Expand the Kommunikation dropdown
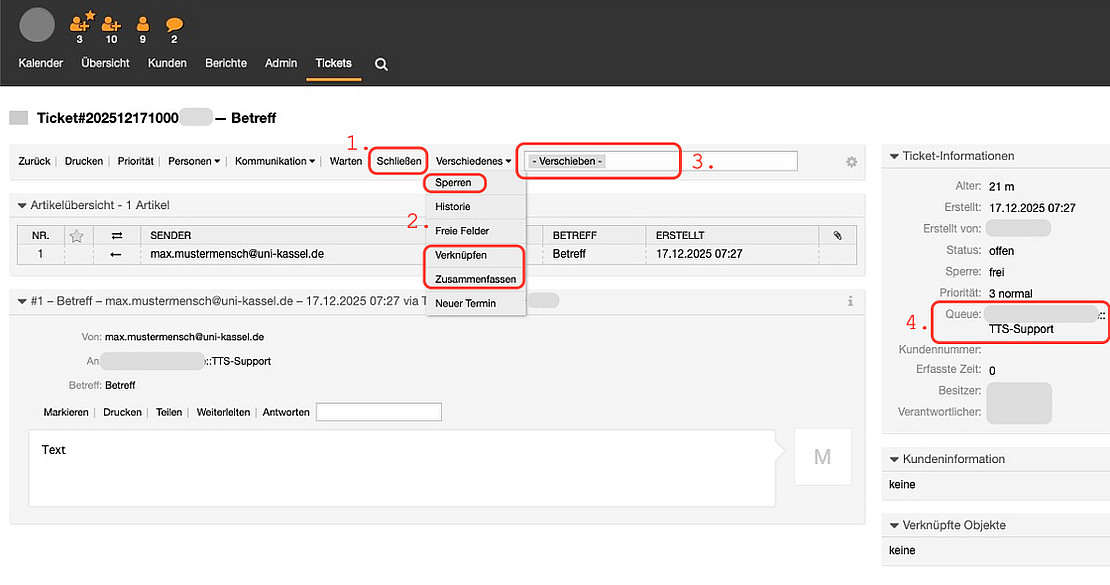The width and height of the screenshot is (1110, 585). click(x=275, y=161)
